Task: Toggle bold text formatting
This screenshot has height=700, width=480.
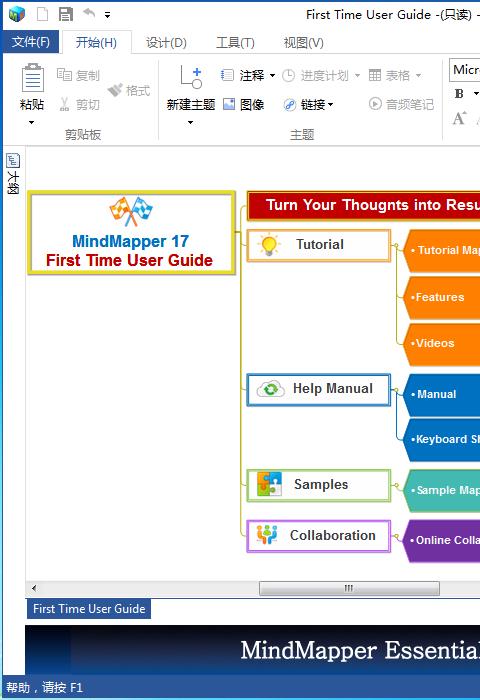Action: click(x=459, y=94)
